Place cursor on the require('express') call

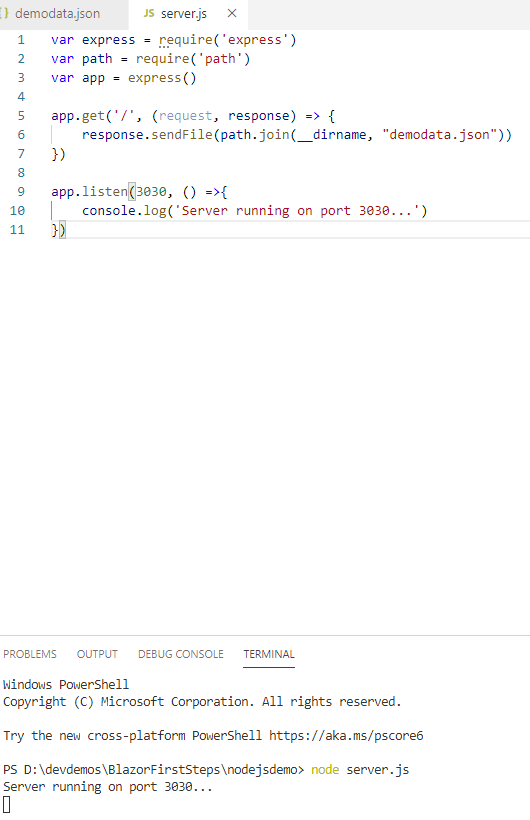[228, 40]
